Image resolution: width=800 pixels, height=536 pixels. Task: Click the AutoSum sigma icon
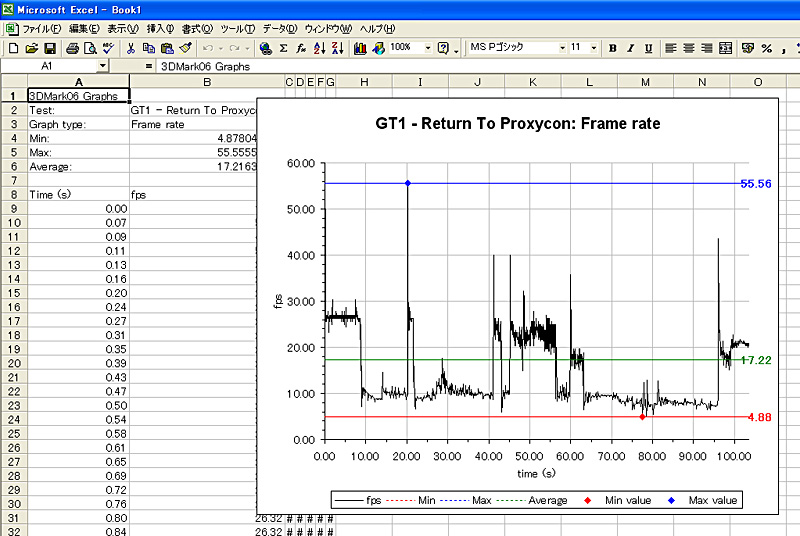click(x=283, y=48)
